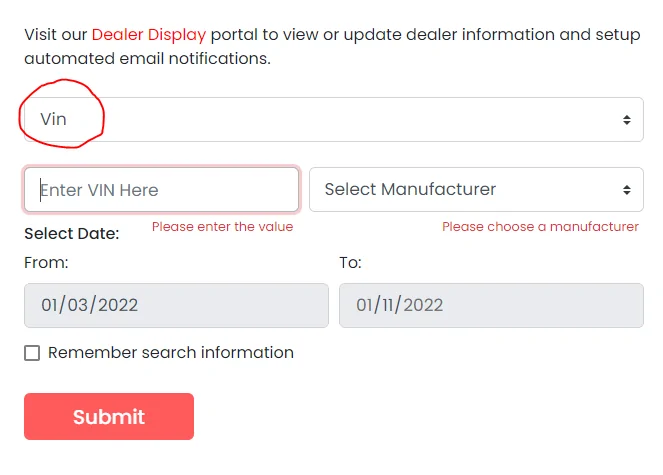Select the To date field

tap(491, 305)
